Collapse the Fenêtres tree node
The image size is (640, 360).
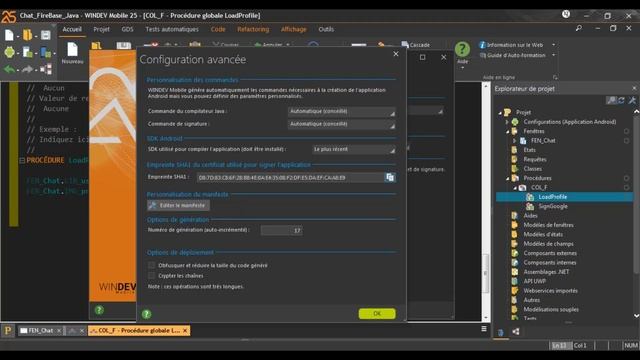pyautogui.click(x=507, y=131)
